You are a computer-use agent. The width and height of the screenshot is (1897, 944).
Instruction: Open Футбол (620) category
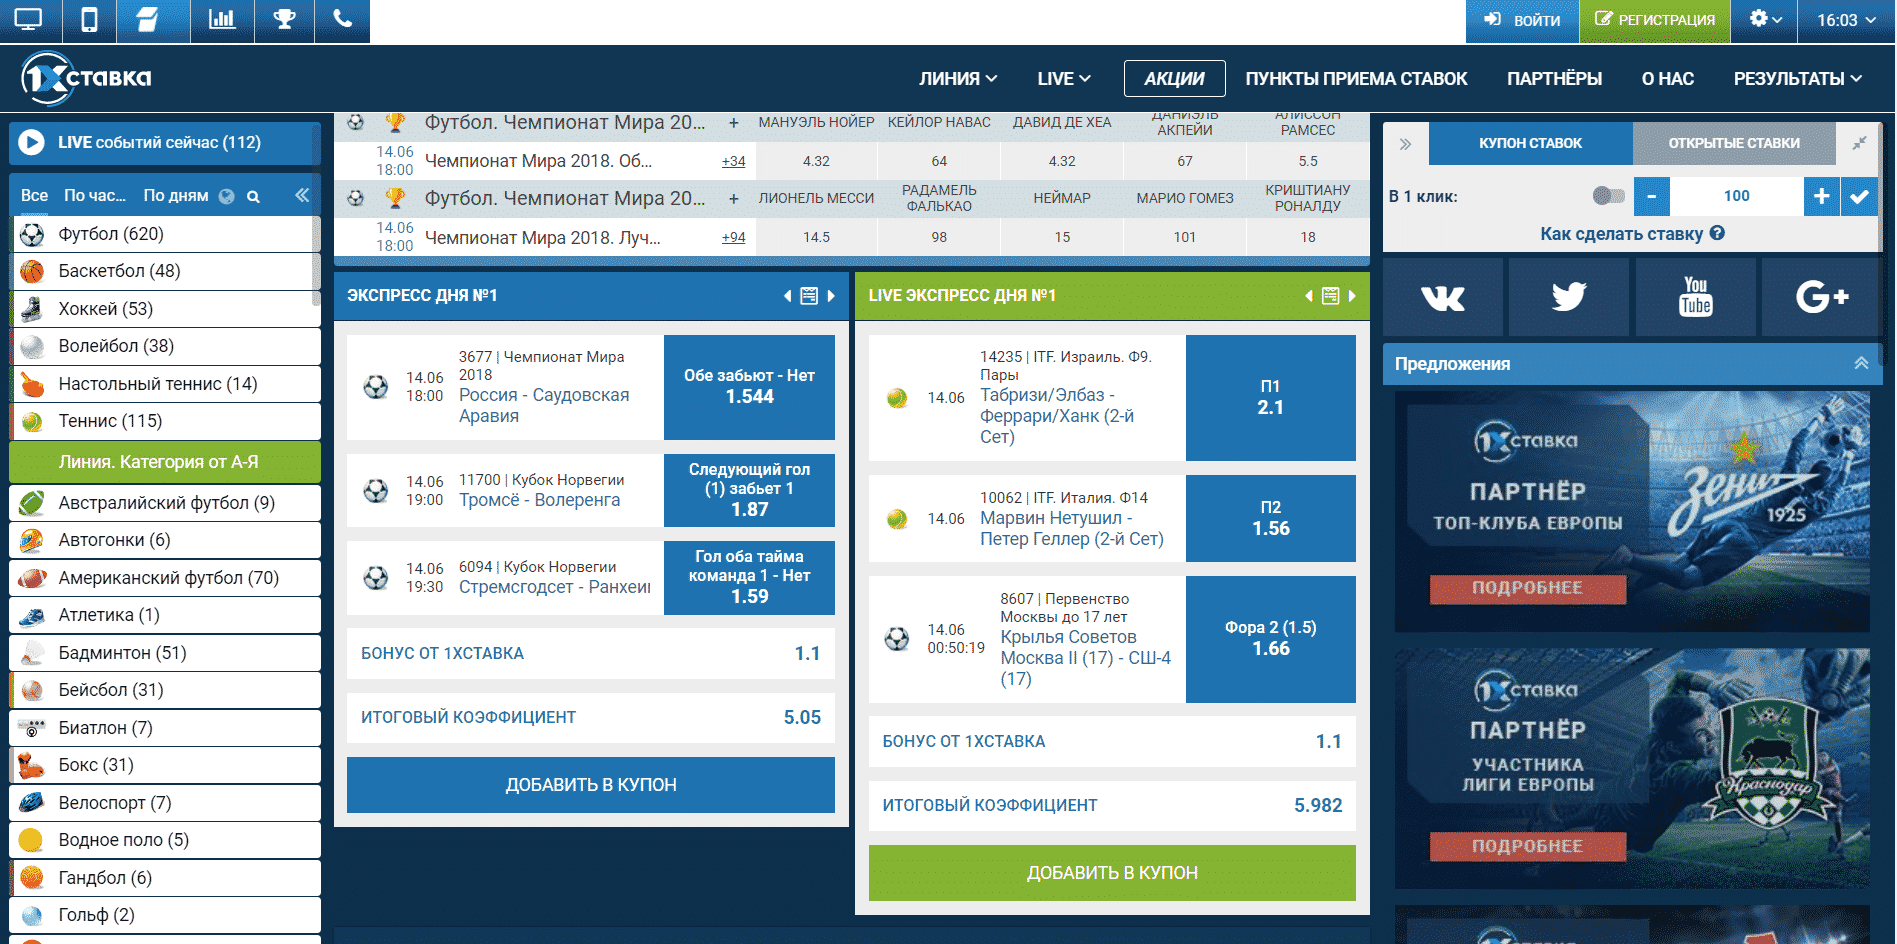pyautogui.click(x=166, y=234)
